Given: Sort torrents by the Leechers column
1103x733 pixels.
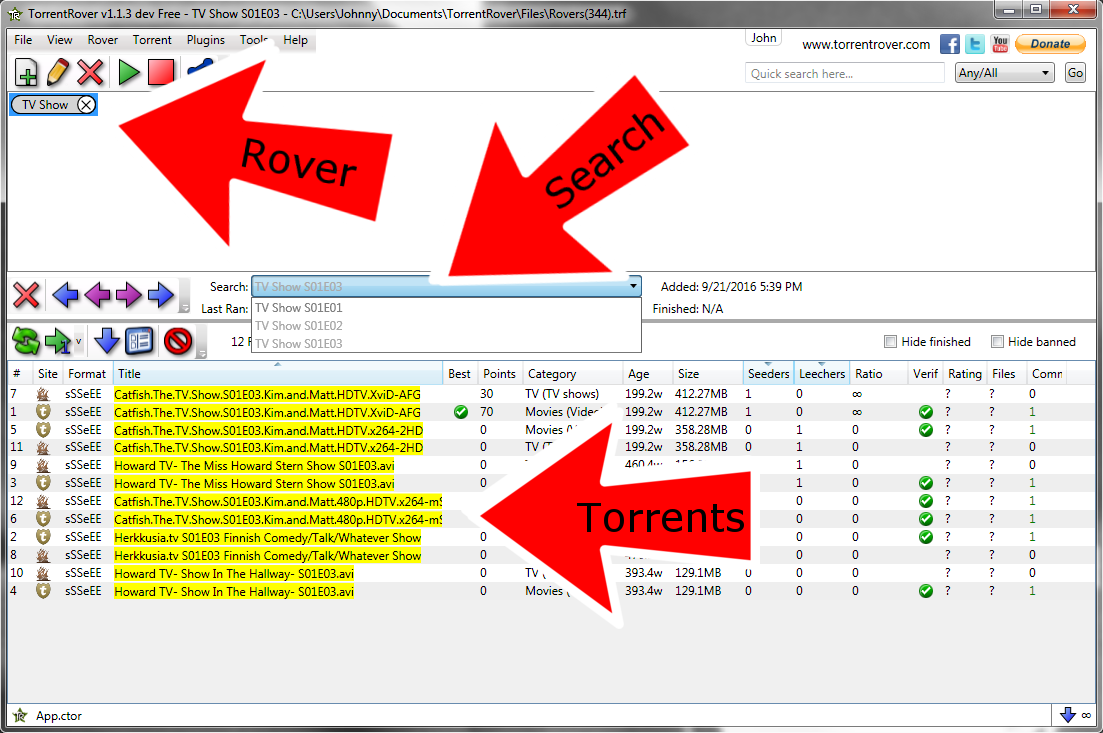Looking at the screenshot, I should [822, 374].
